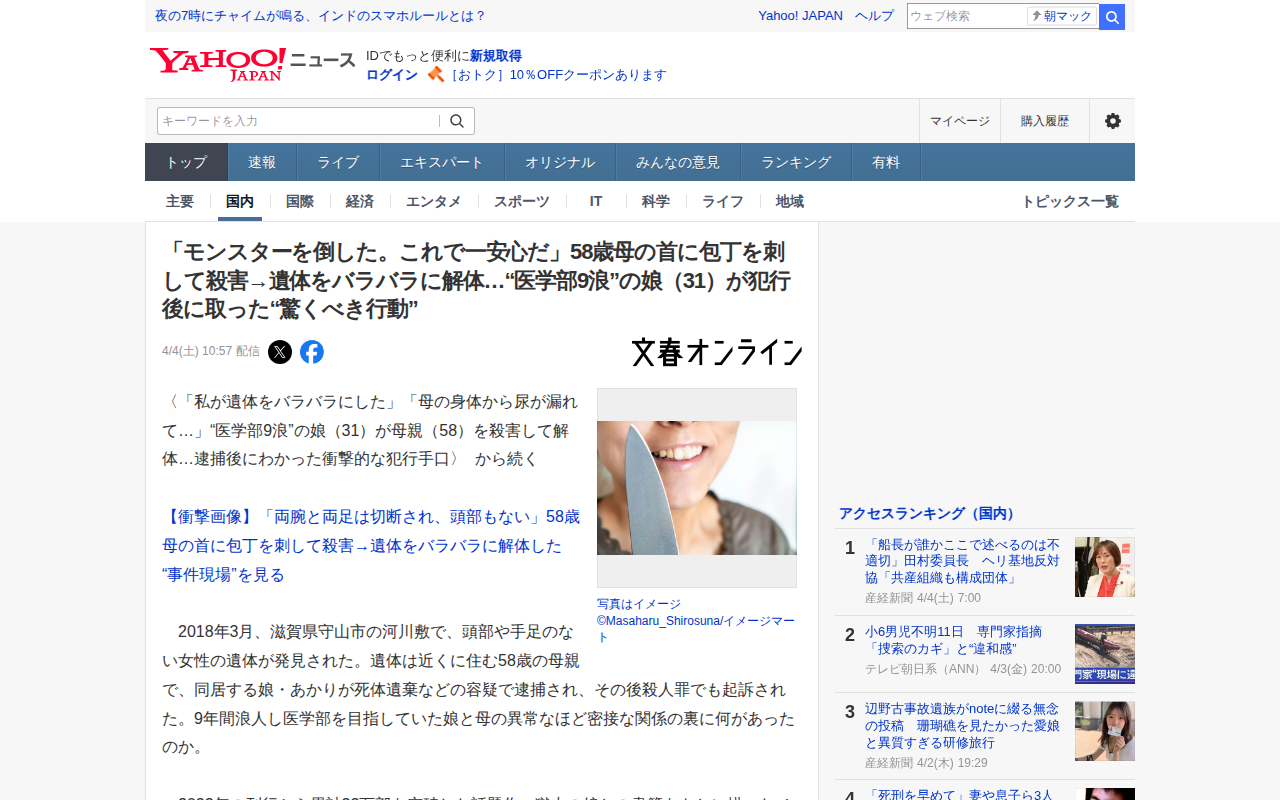This screenshot has width=1280, height=800.
Task: Open the 有料 tab
Action: click(886, 162)
